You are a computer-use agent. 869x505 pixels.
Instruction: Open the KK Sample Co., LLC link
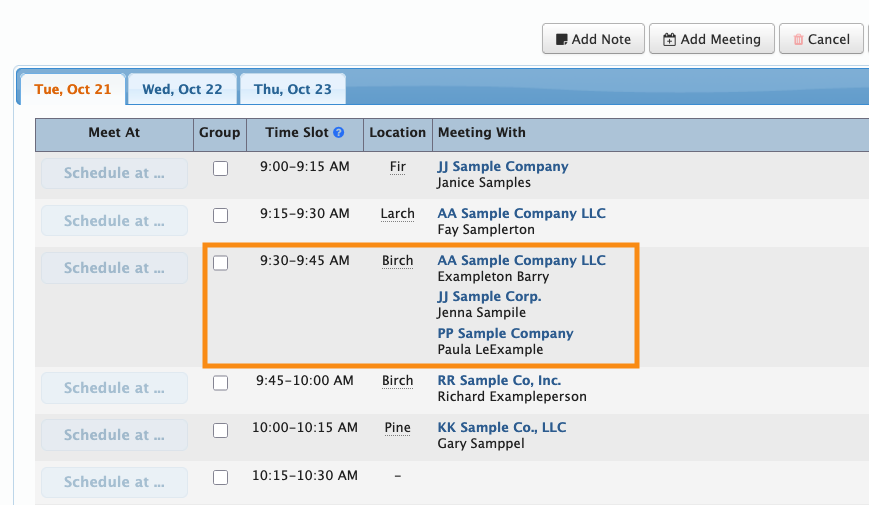[x=502, y=427]
